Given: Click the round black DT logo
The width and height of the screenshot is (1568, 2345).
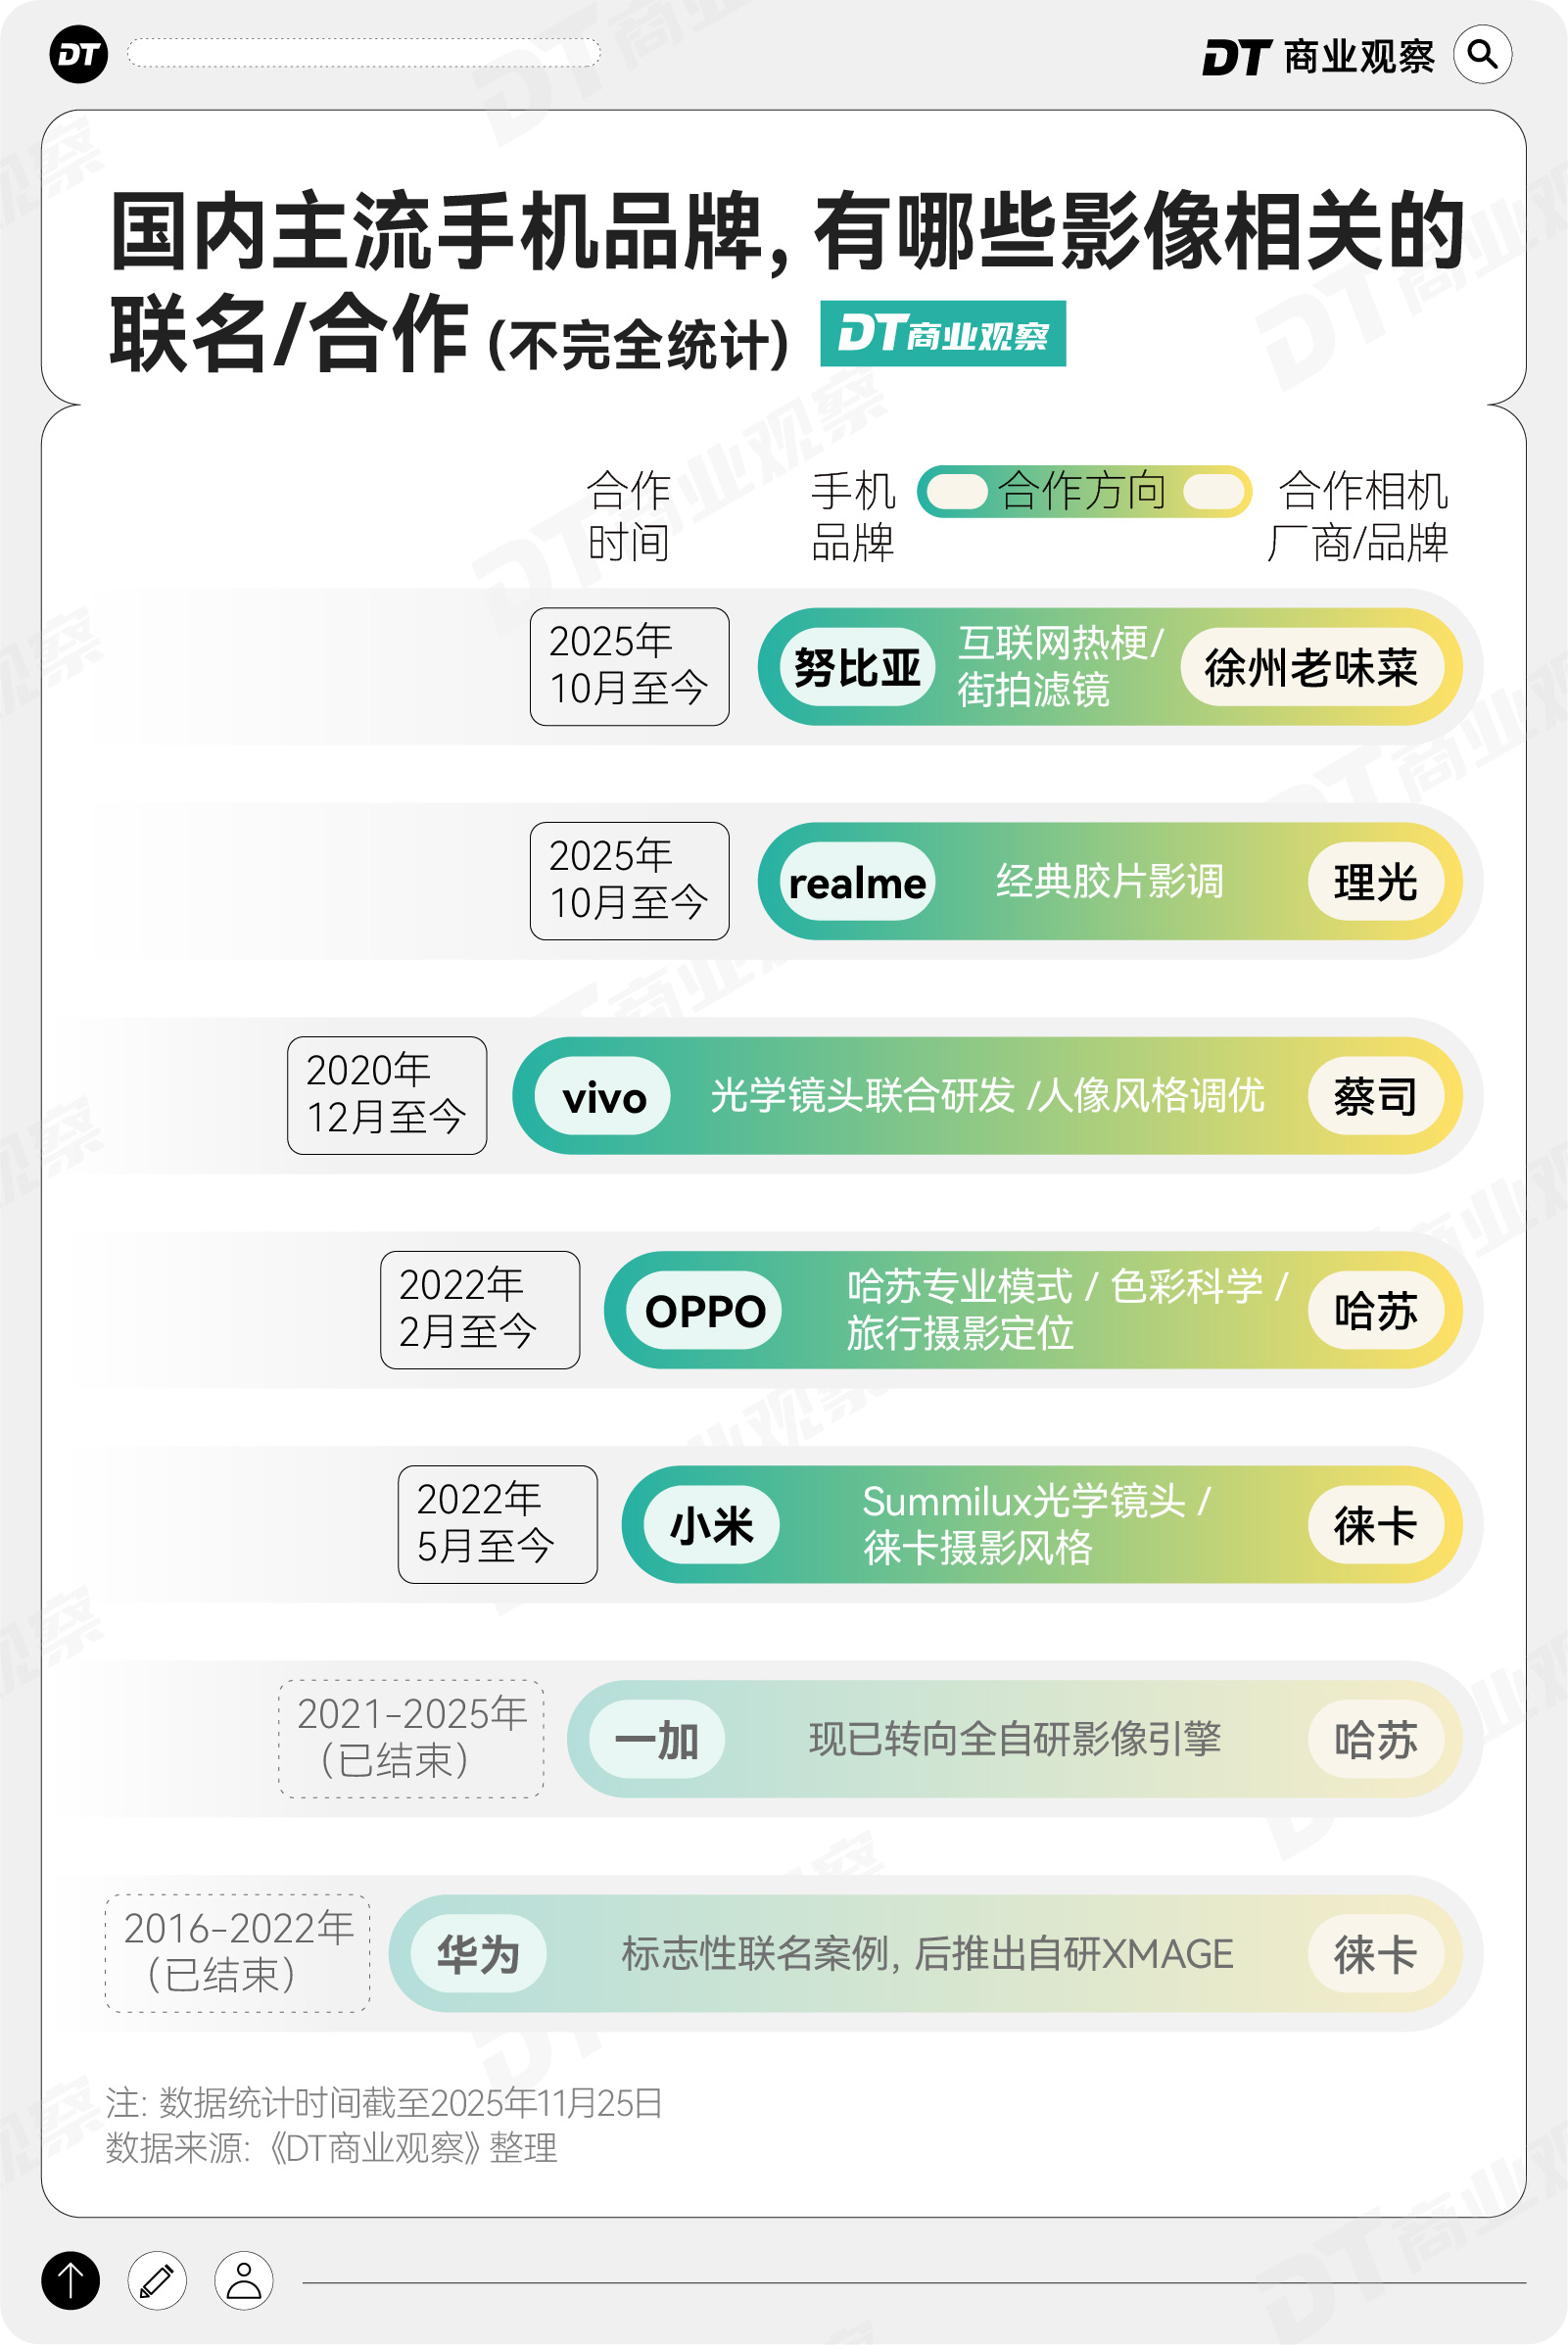Looking at the screenshot, I should [78, 54].
